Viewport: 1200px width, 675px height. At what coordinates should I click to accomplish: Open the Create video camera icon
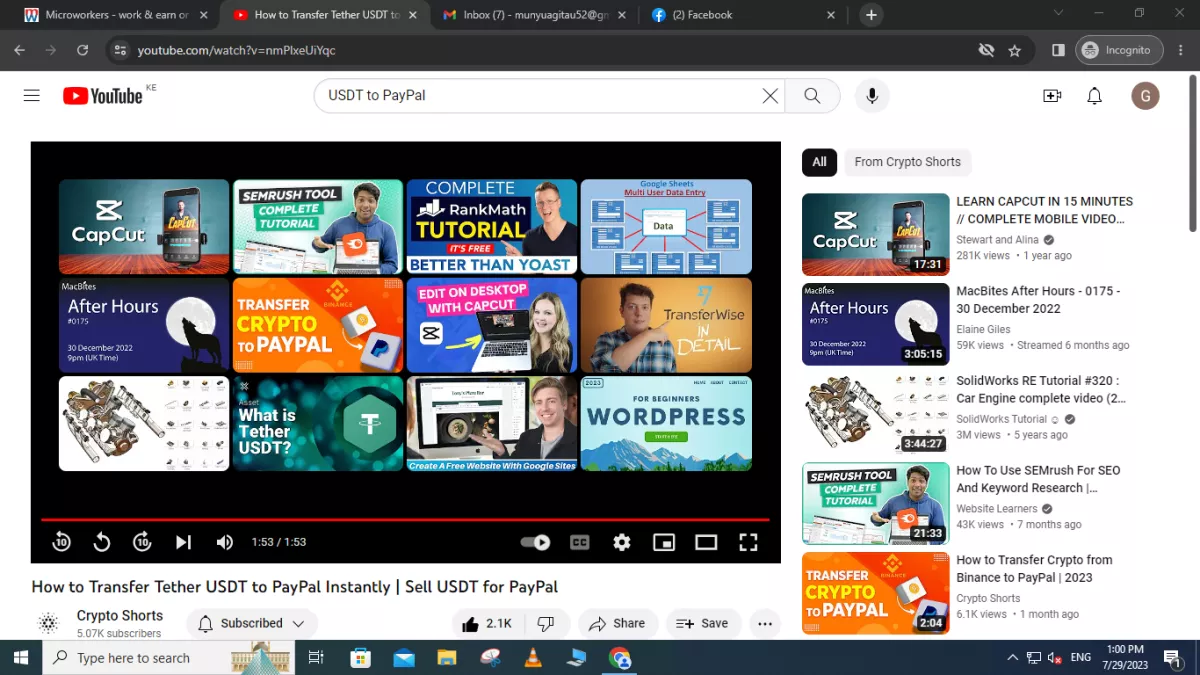(x=1052, y=96)
